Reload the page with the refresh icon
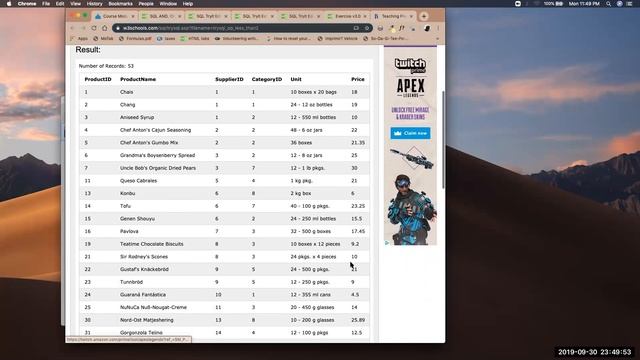Viewport: 640px width, 360px height. pyautogui.click(x=94, y=28)
